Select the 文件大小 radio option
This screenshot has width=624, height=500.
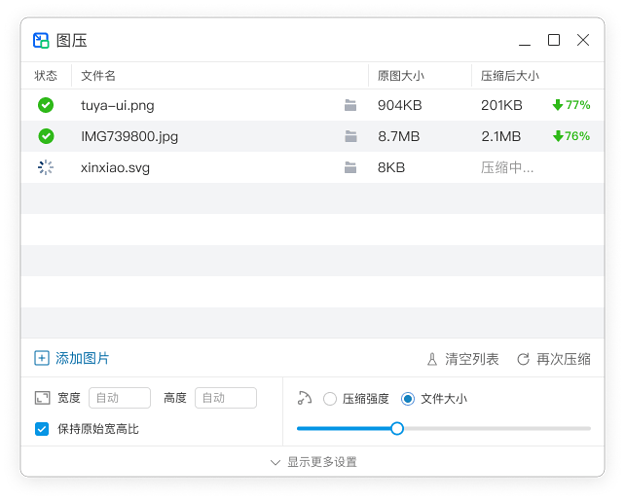coord(408,399)
